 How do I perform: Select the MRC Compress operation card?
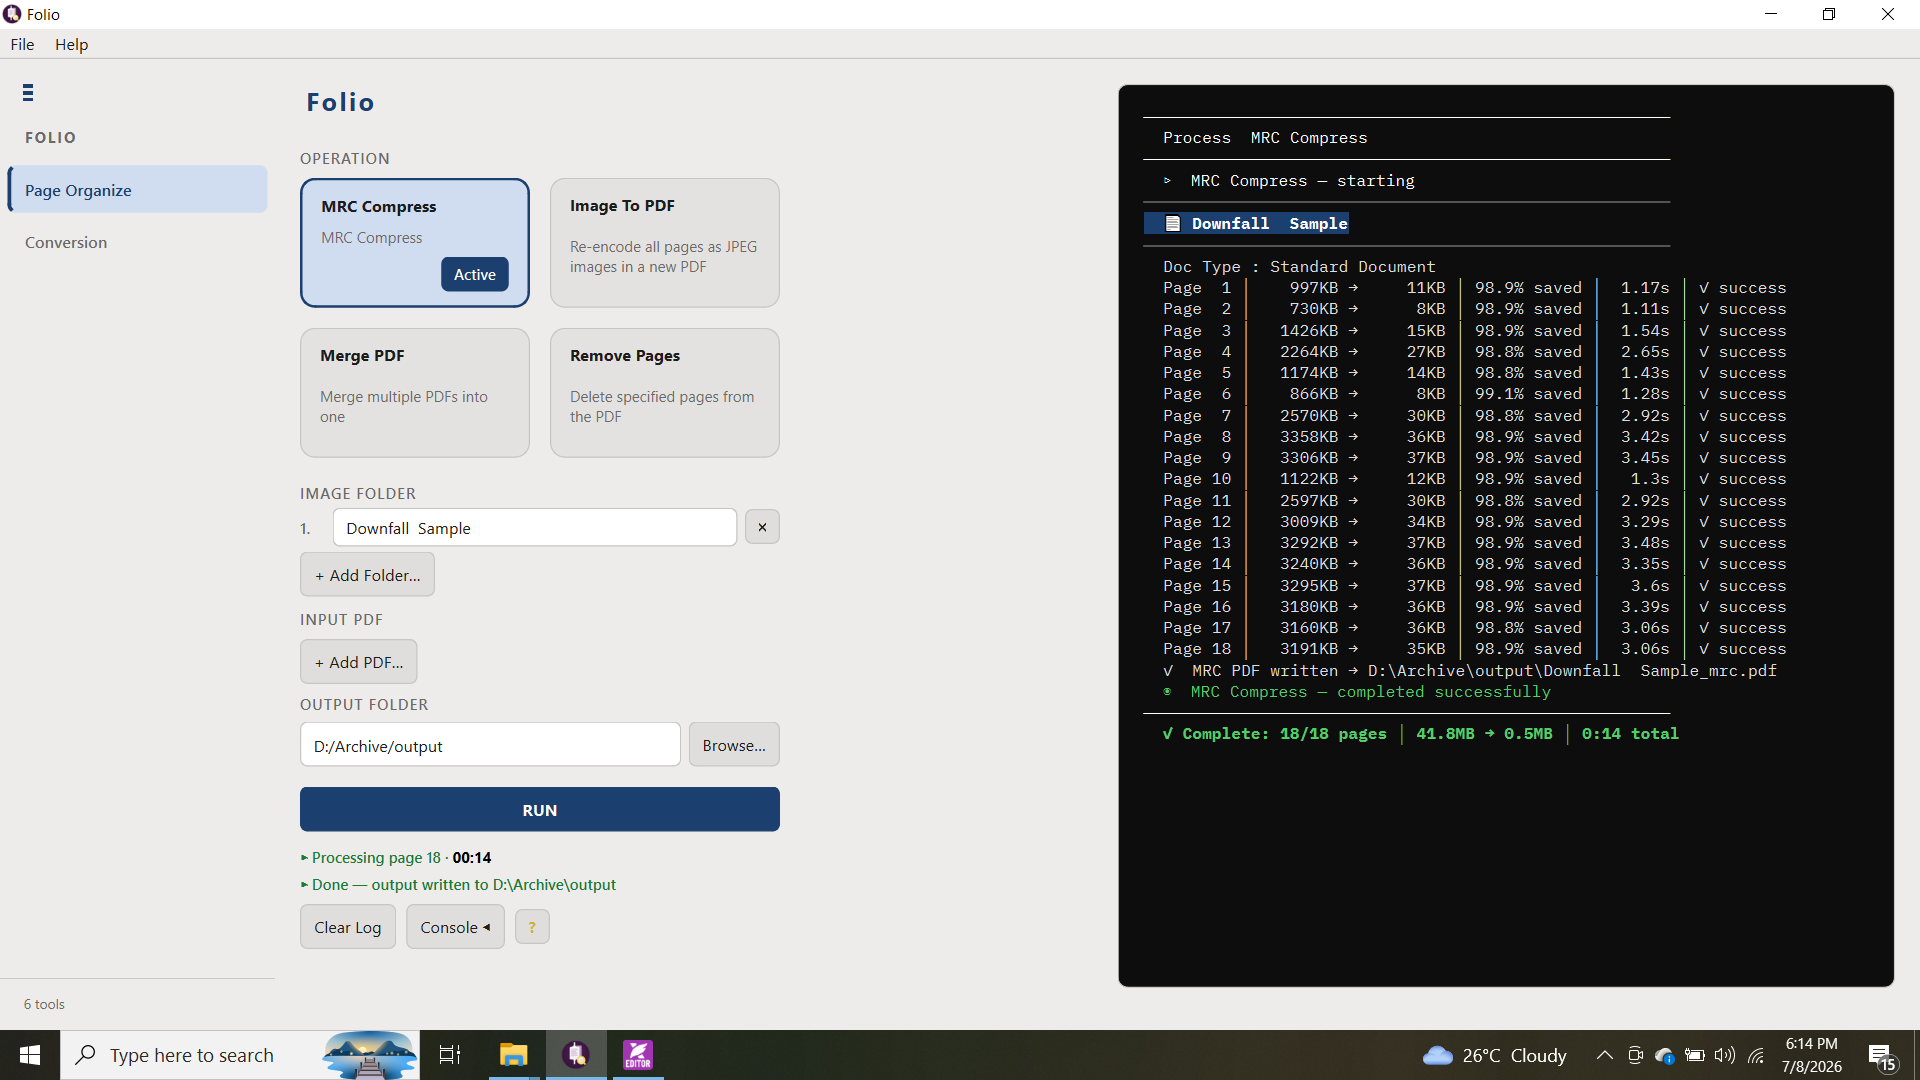click(x=415, y=243)
